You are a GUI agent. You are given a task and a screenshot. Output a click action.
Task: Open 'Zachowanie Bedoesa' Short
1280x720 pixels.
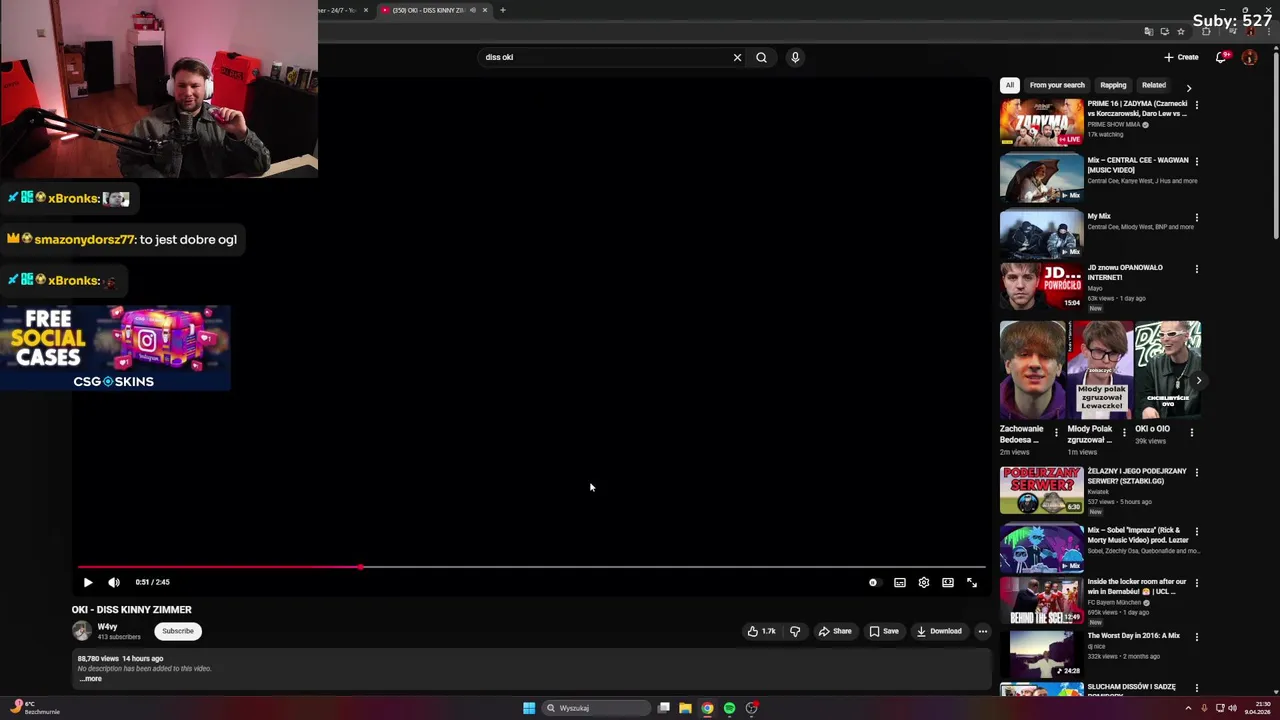[1032, 370]
